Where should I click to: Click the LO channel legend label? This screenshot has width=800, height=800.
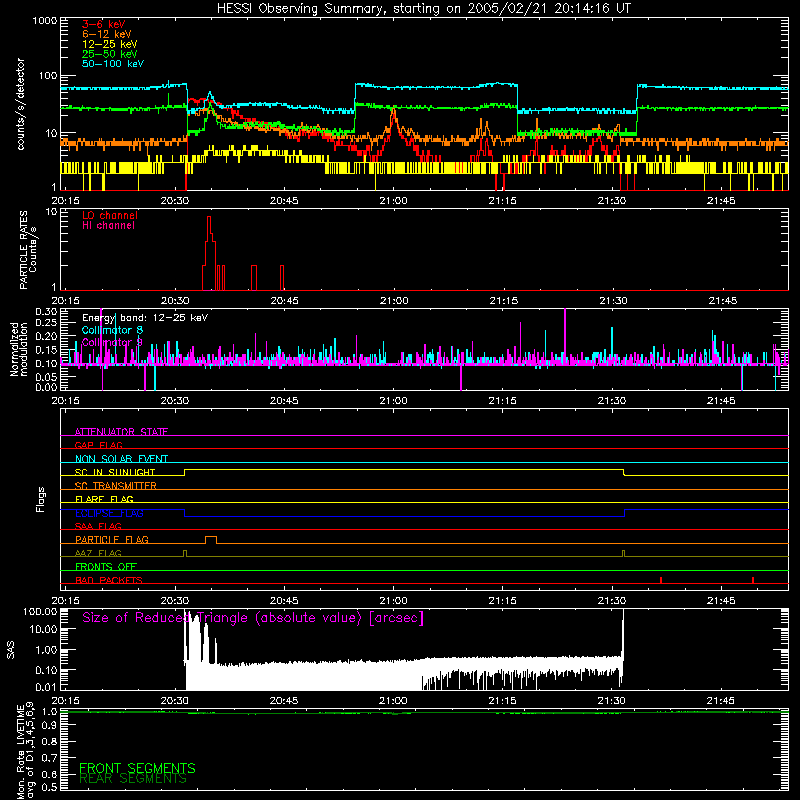click(110, 215)
